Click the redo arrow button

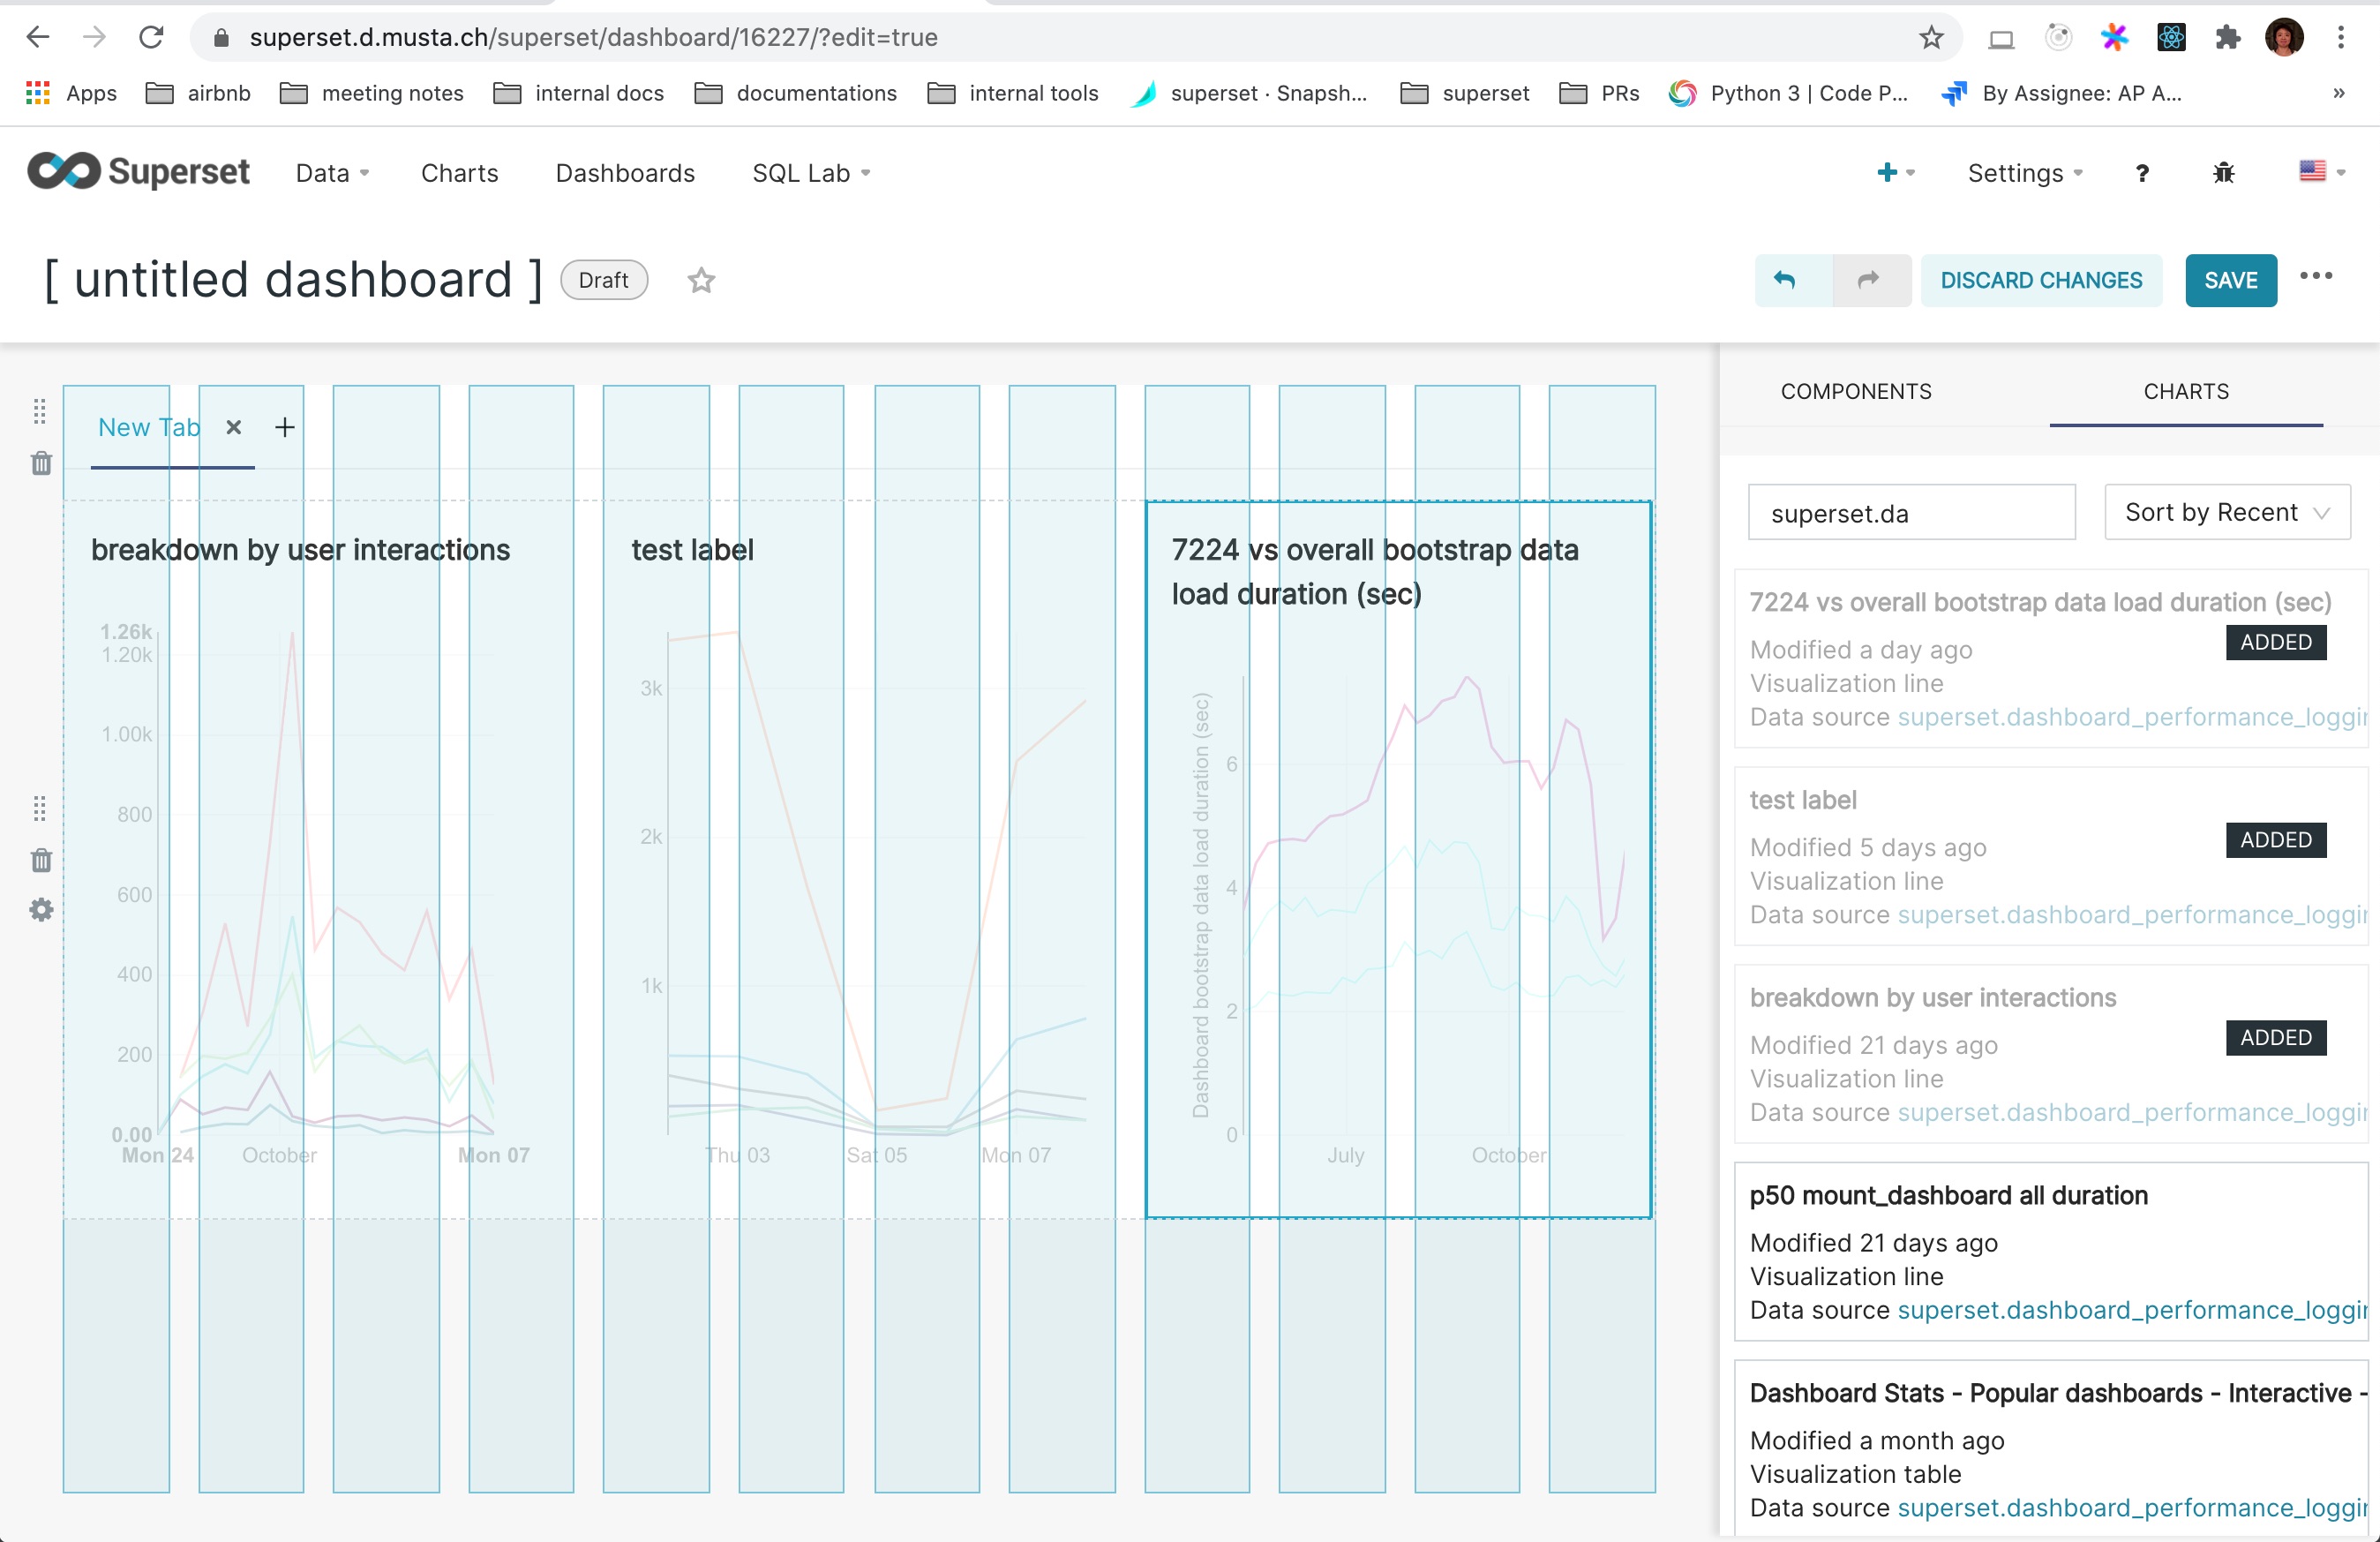pyautogui.click(x=1867, y=281)
